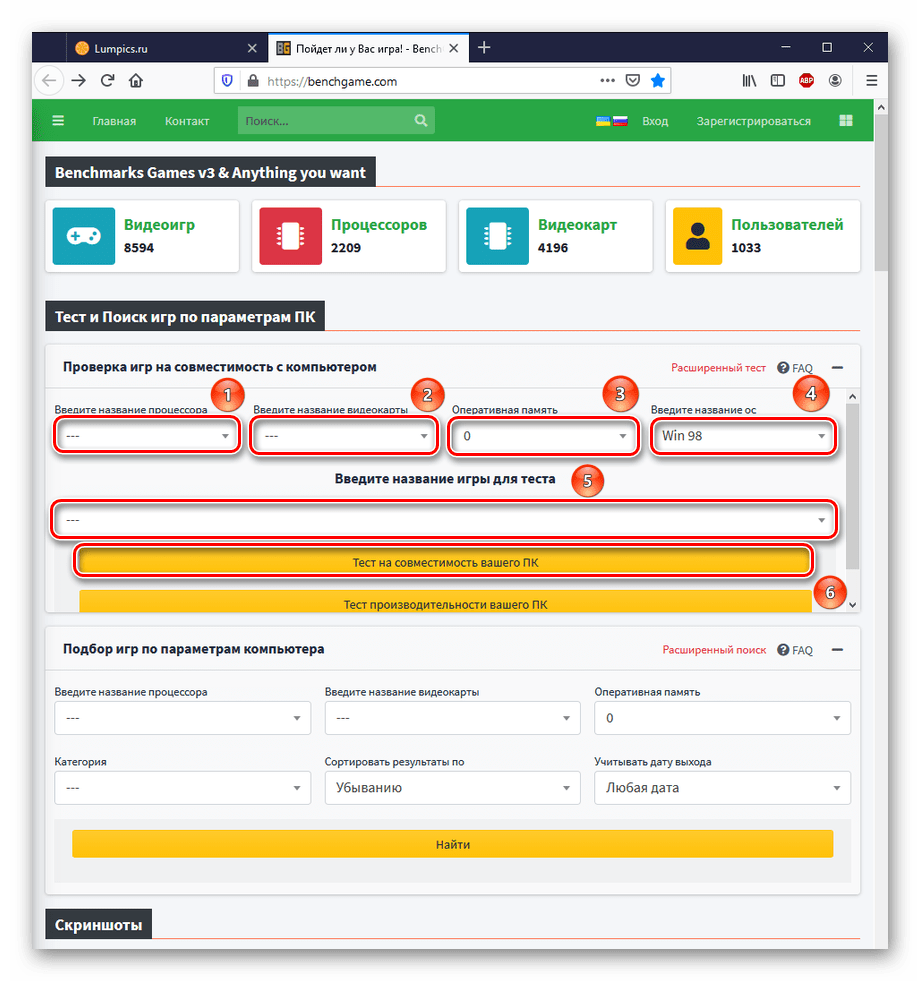The height and width of the screenshot is (981, 920).
Task: Switch language via the flag icons
Action: (x=611, y=121)
